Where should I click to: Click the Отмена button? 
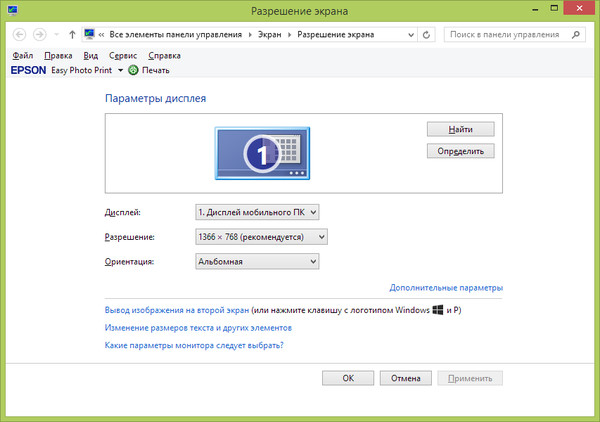pos(406,378)
